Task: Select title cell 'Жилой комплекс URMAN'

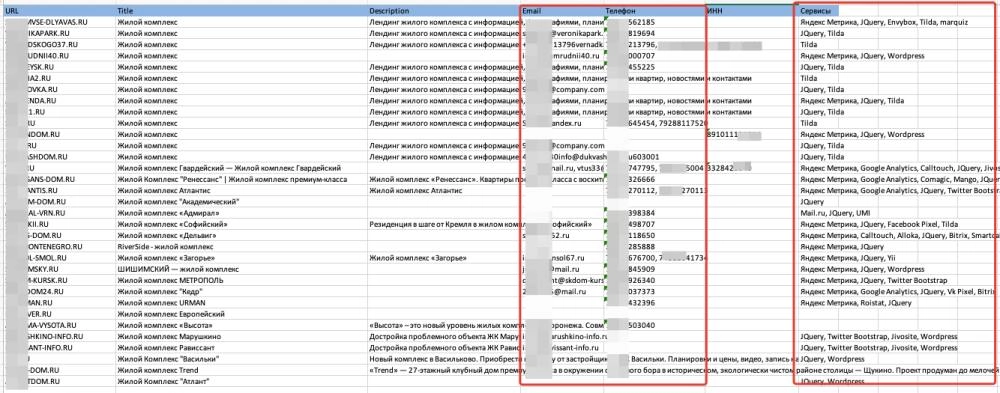Action: click(x=162, y=302)
